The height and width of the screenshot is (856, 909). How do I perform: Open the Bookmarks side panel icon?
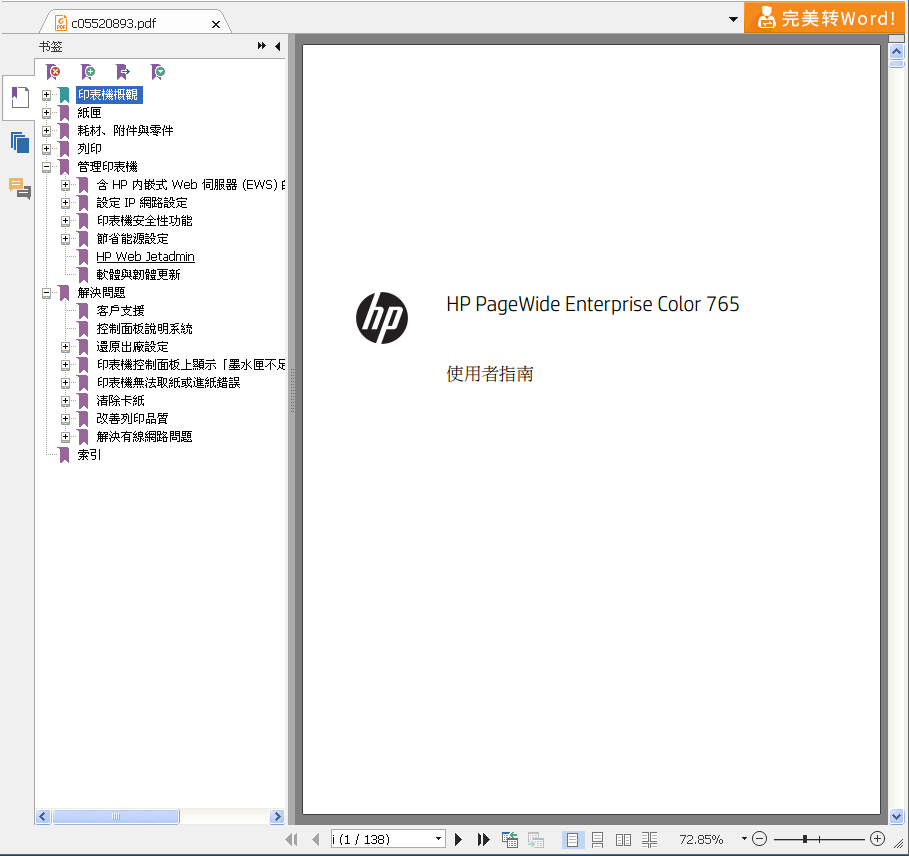click(20, 97)
